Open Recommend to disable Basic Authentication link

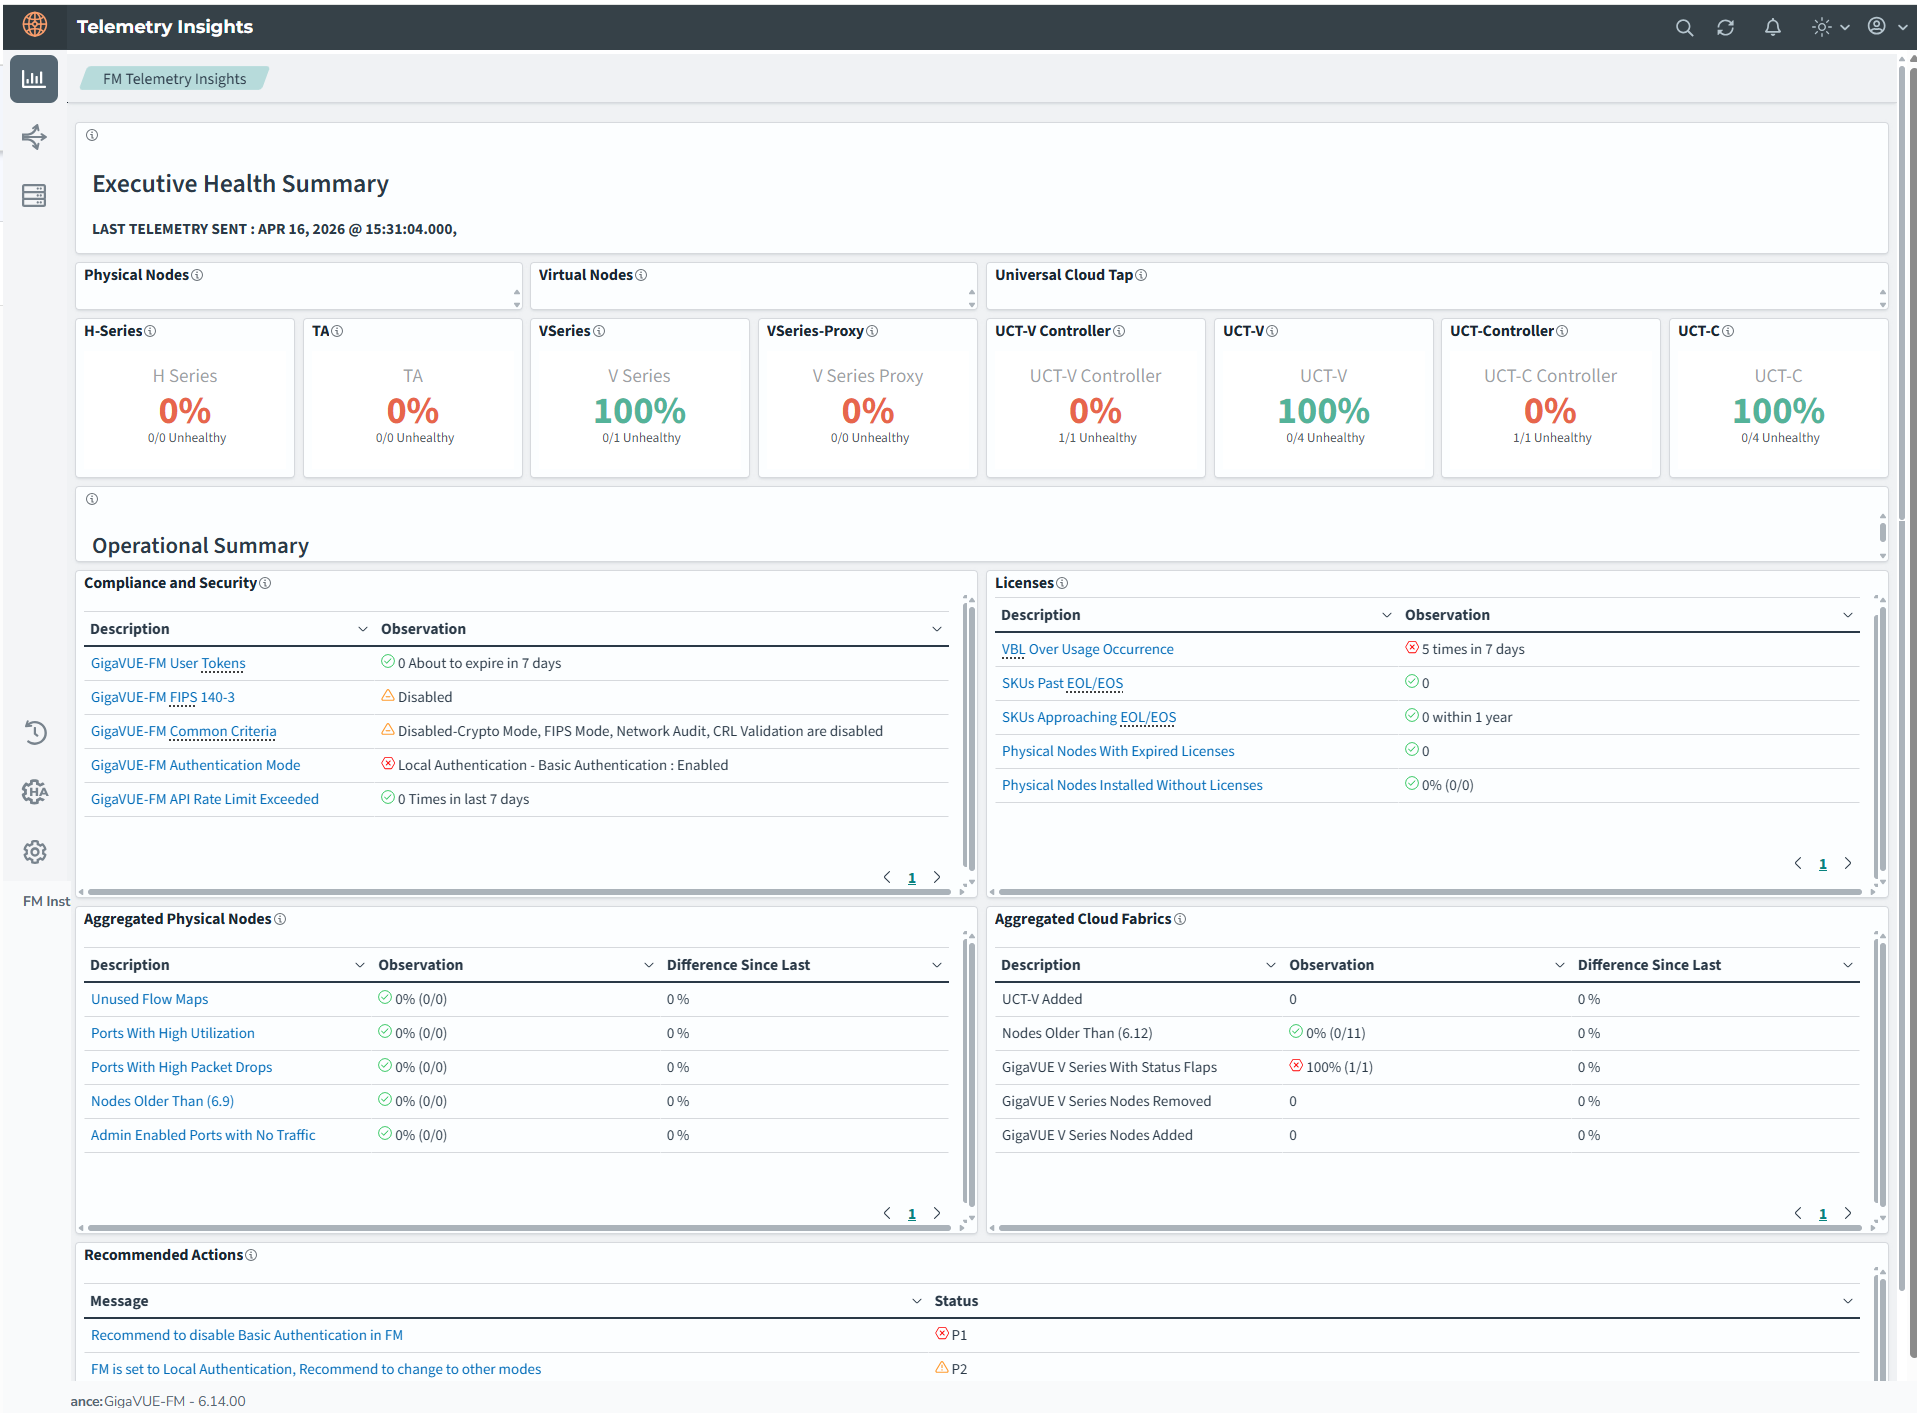247,1335
